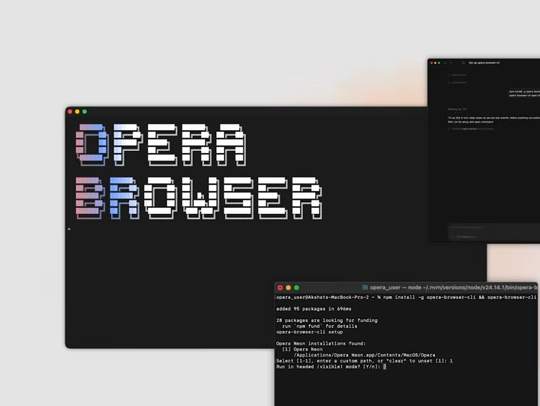Click the 'run `npm fund` for details' line
This screenshot has width=540, height=406.
320,326
